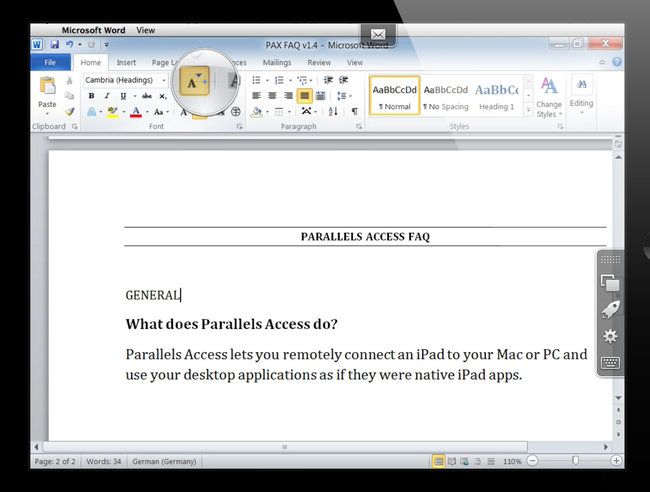
Task: Click Decrease Indent icon
Action: click(328, 80)
